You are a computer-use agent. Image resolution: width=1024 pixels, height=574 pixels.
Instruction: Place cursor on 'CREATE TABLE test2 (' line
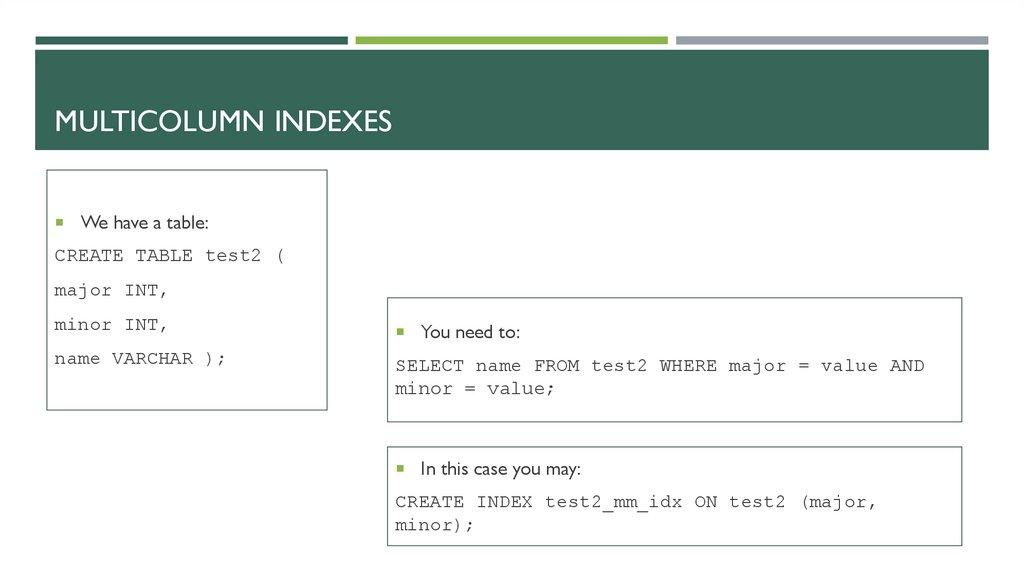(169, 256)
